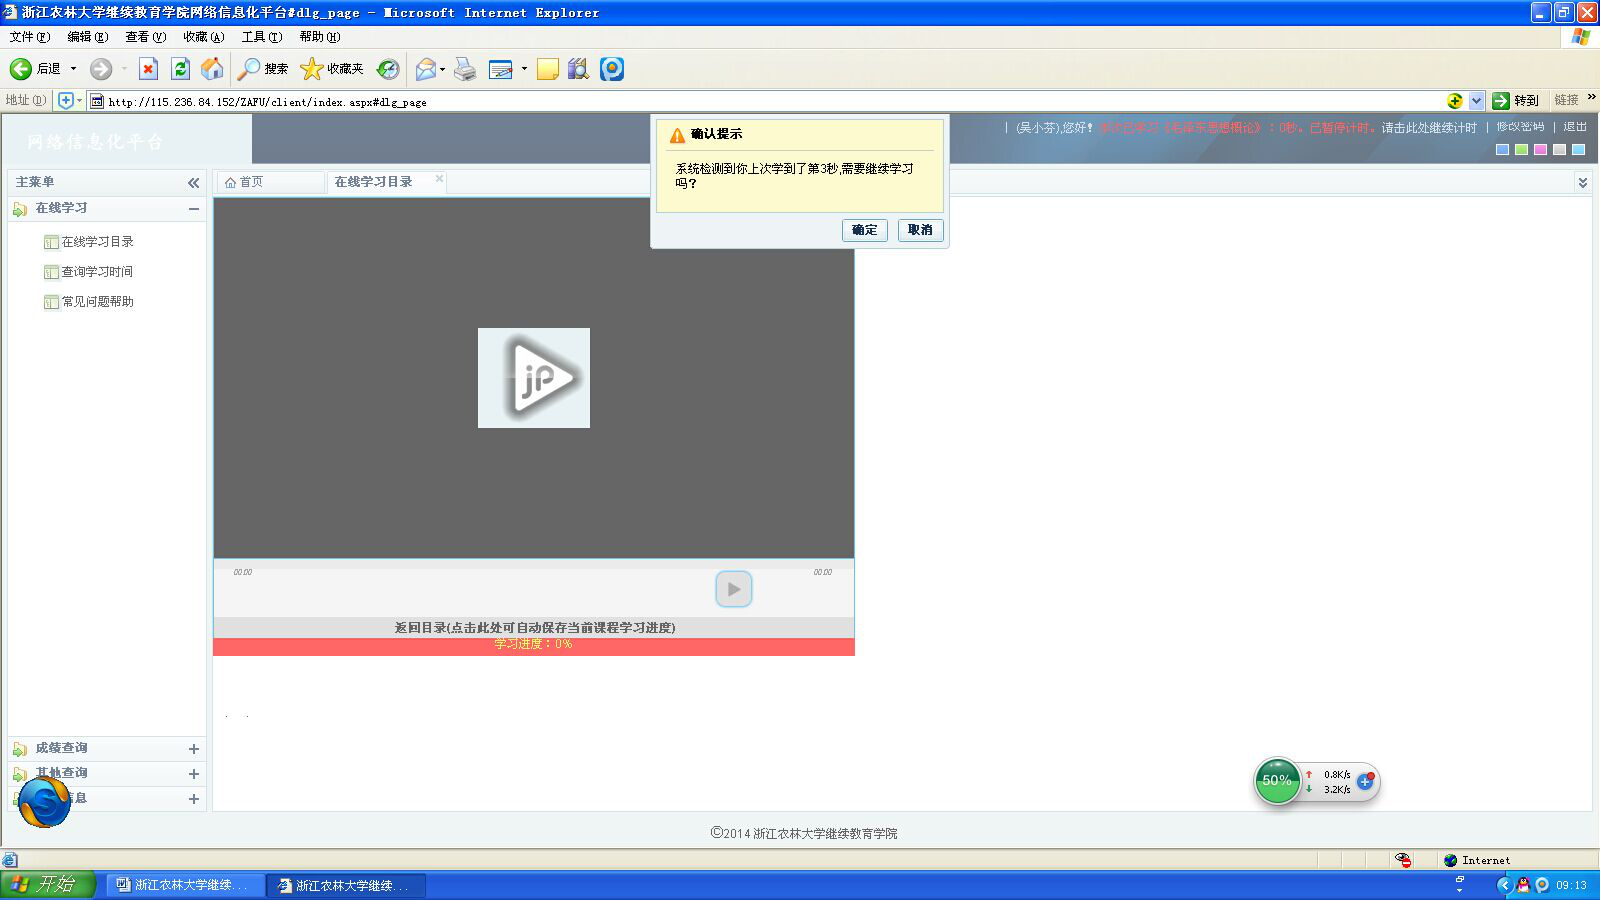The height and width of the screenshot is (900, 1600).
Task: Switch to the 首页 tab
Action: [x=250, y=182]
